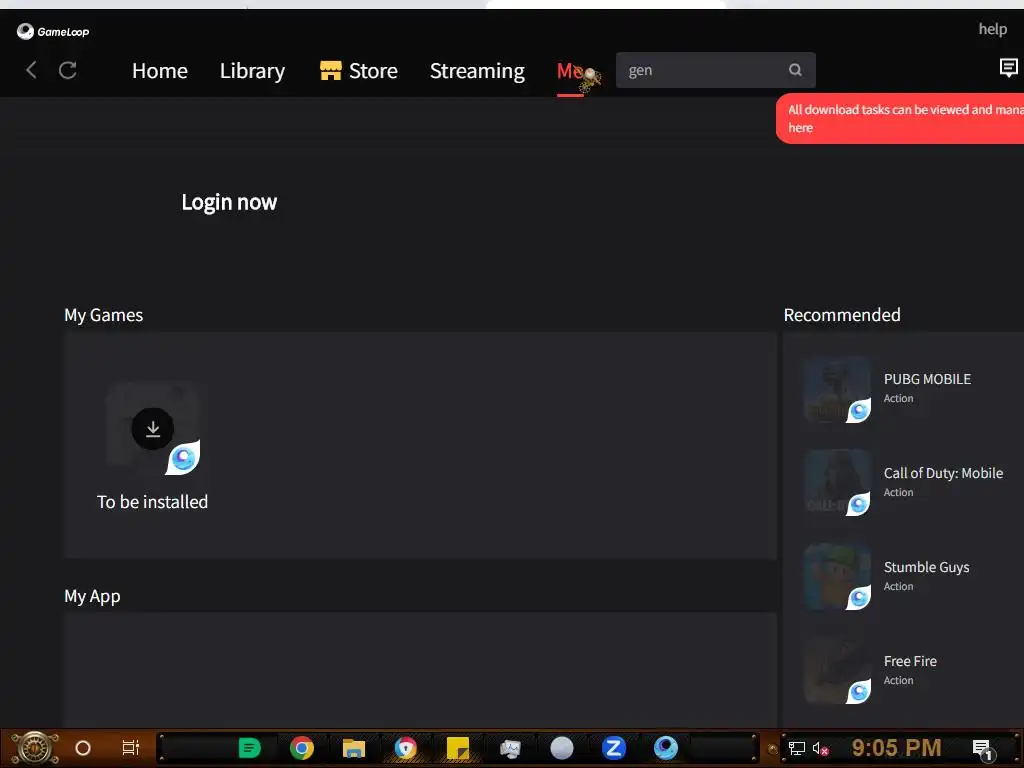Click the download arrow on pending game
The width and height of the screenshot is (1024, 768).
coord(153,429)
